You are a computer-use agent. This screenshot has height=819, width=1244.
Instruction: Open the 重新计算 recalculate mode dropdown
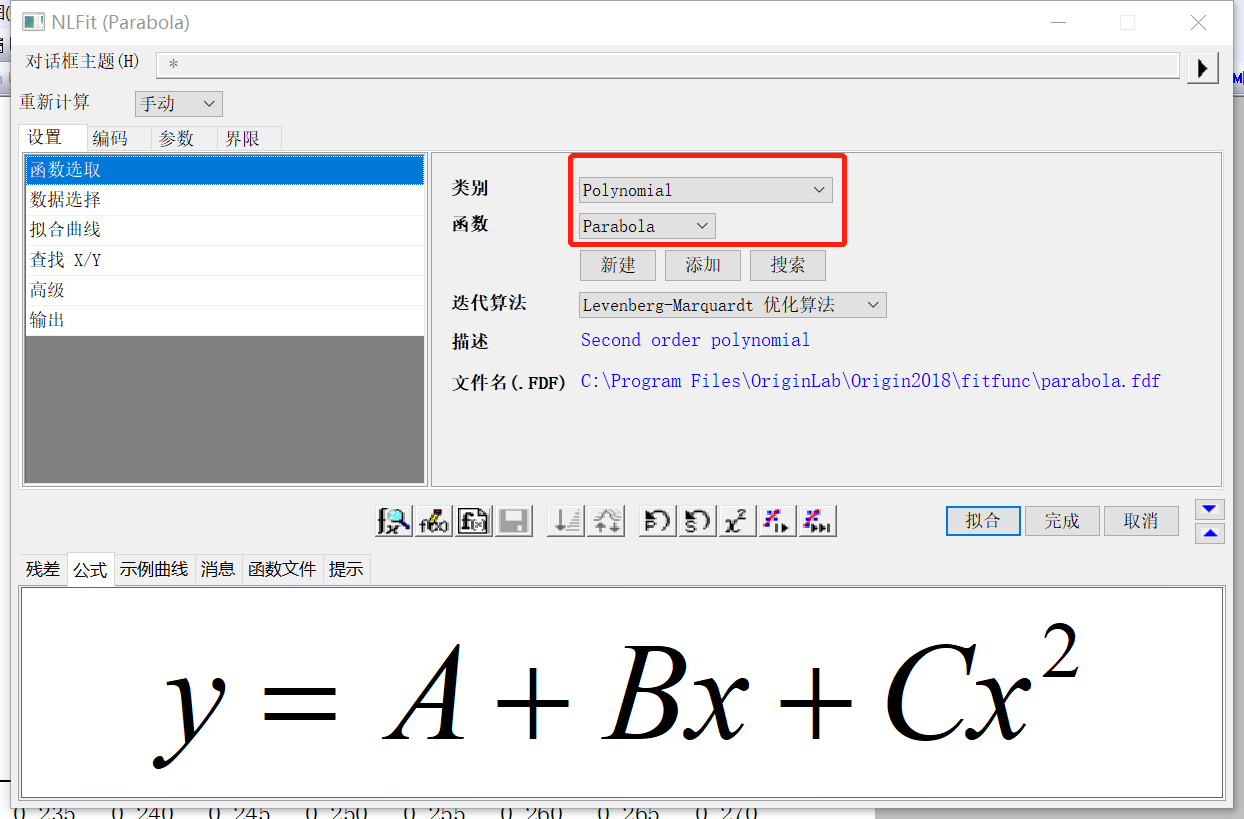click(178, 103)
